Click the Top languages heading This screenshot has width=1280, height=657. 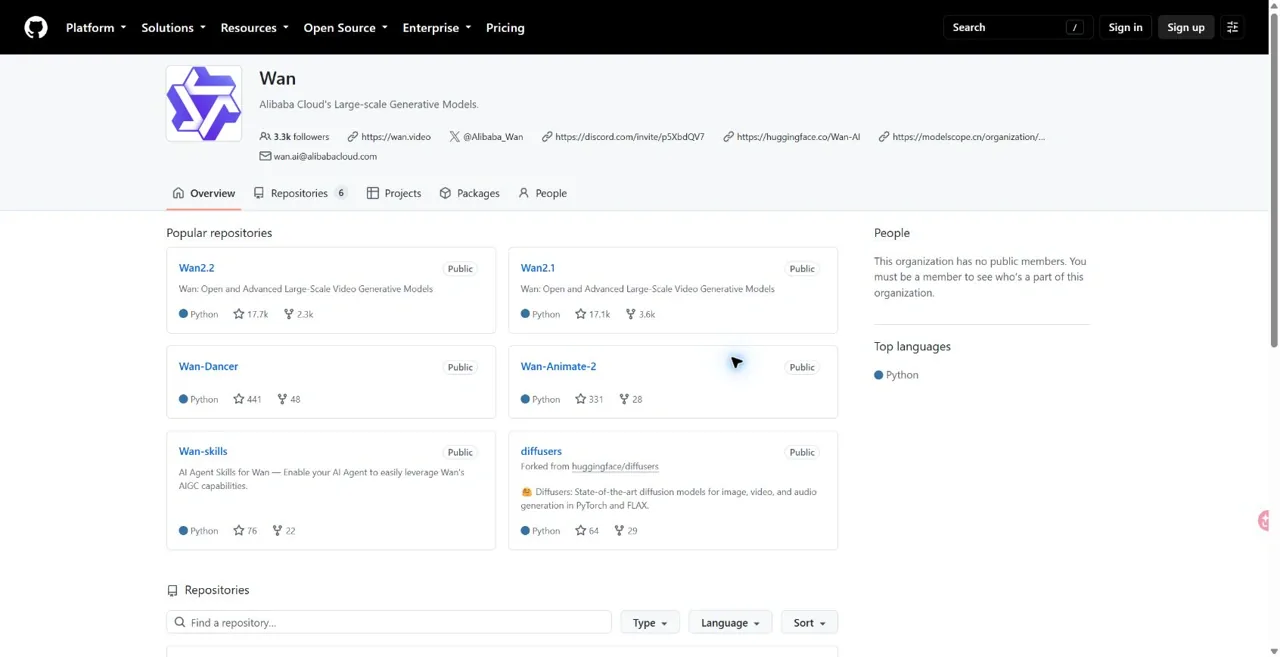[x=912, y=346]
